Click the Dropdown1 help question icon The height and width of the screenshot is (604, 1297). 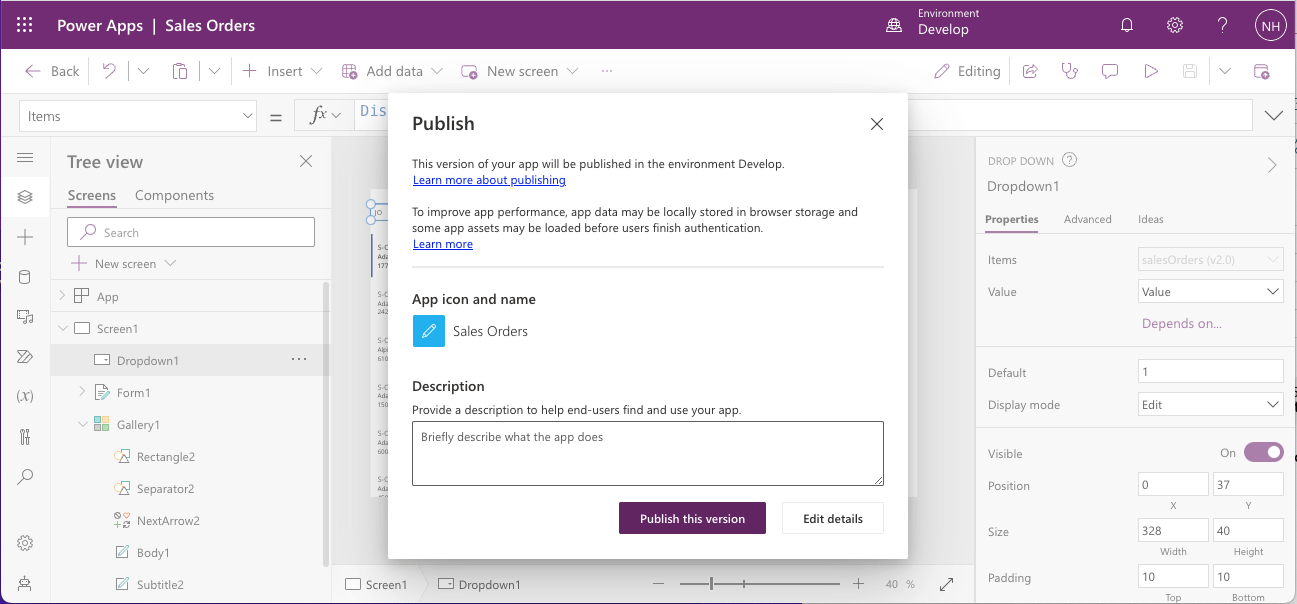click(x=1069, y=160)
